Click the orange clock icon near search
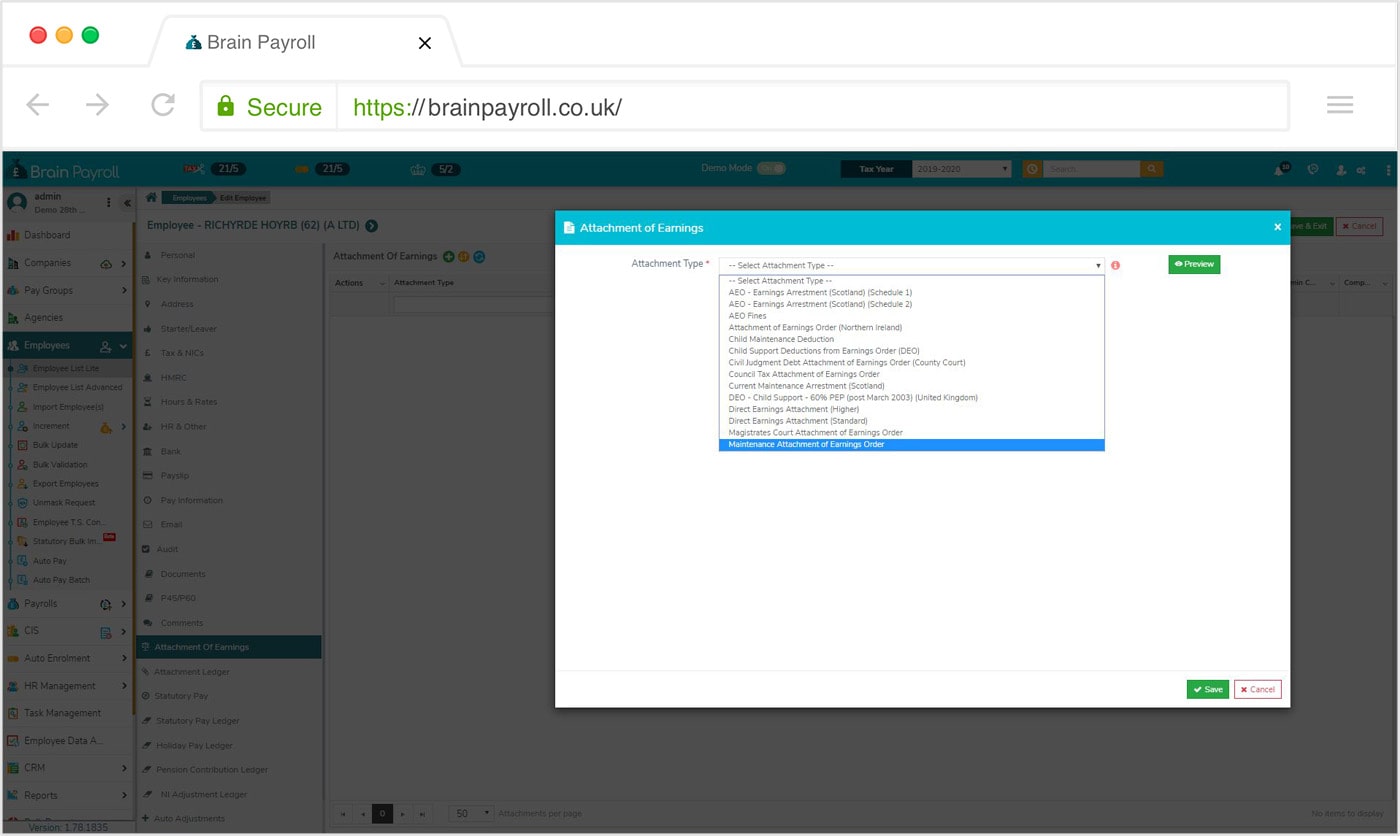 (1032, 169)
